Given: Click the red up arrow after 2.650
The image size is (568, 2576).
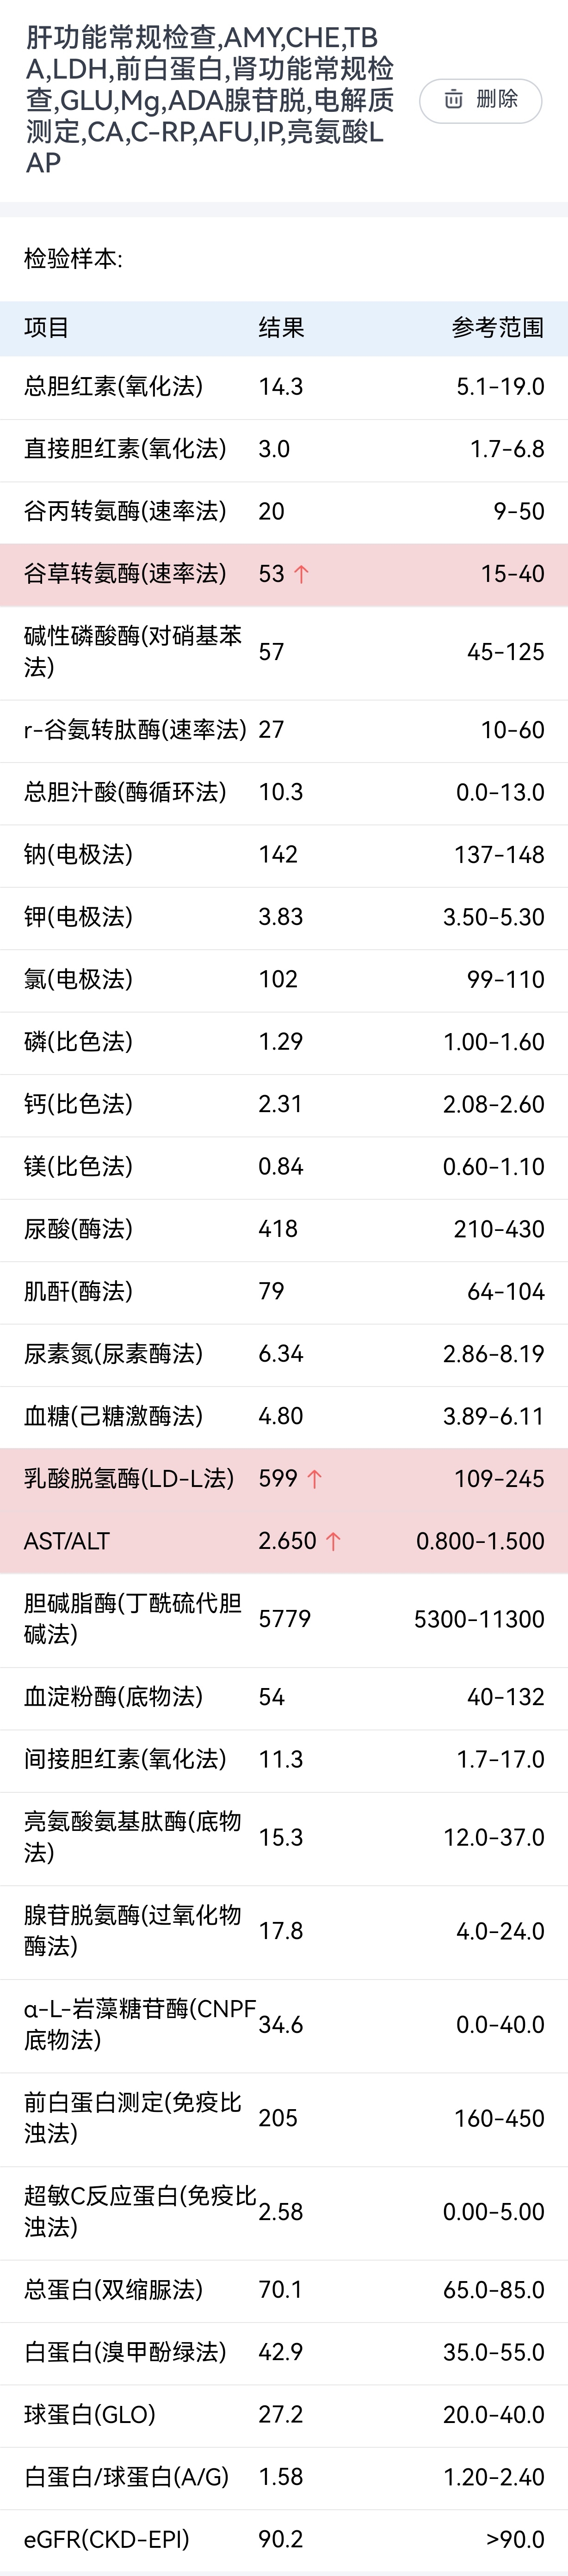Looking at the screenshot, I should click(x=333, y=1541).
